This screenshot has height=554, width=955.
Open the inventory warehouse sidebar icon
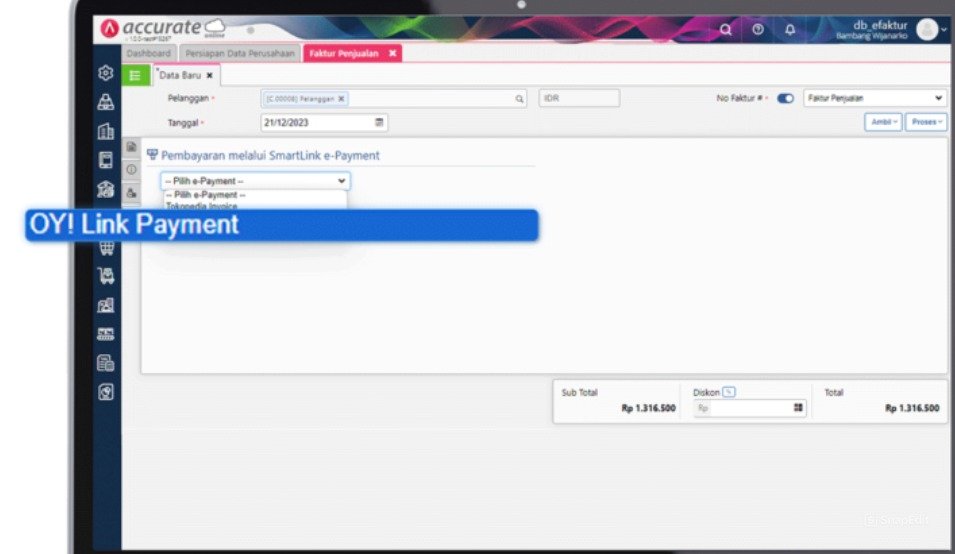point(105,305)
